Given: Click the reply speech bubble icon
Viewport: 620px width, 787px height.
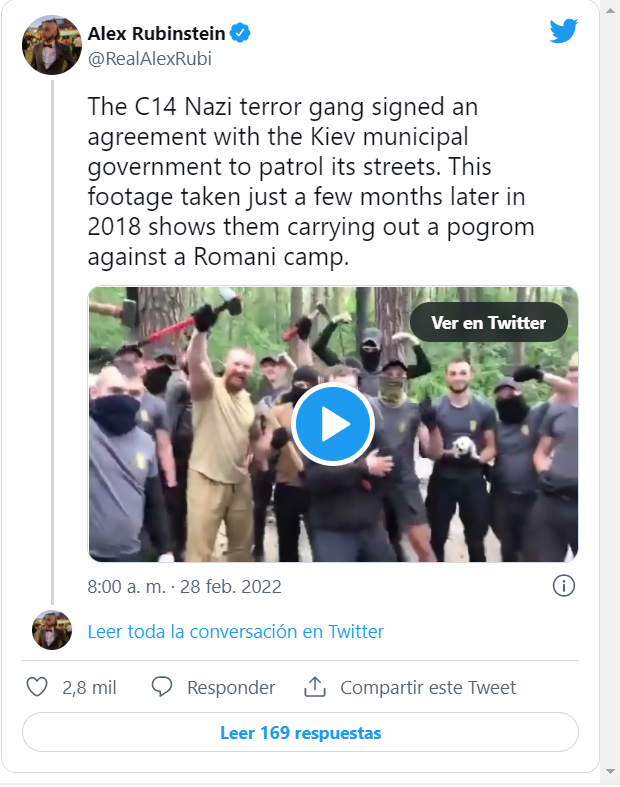Looking at the screenshot, I should (163, 687).
